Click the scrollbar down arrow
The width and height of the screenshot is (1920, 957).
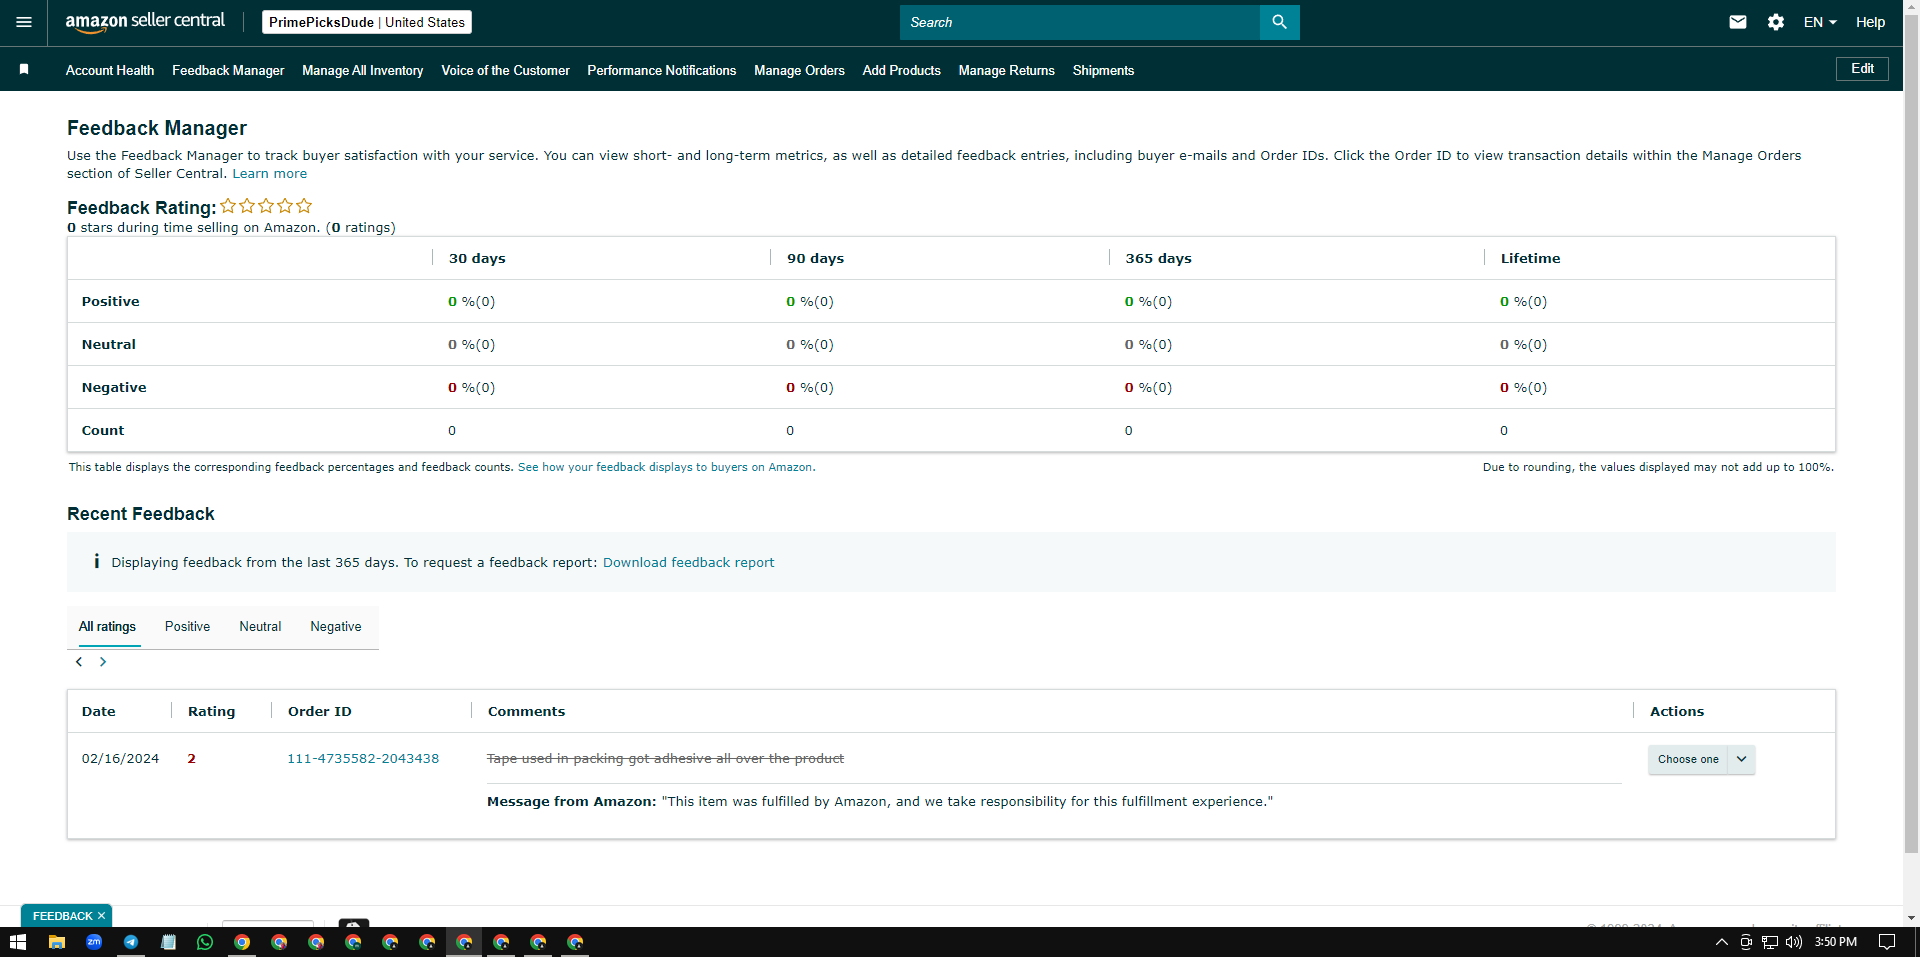tap(1911, 918)
